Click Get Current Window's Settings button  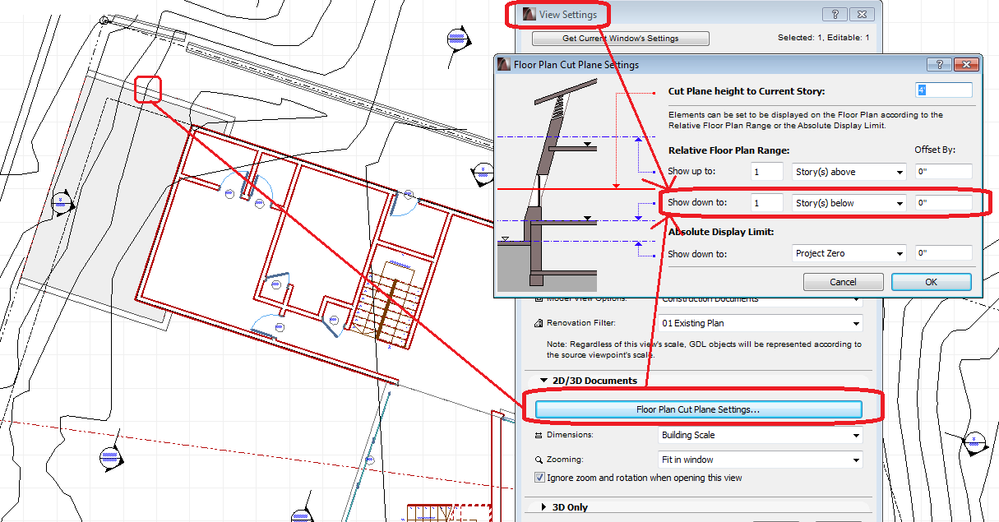tap(620, 39)
